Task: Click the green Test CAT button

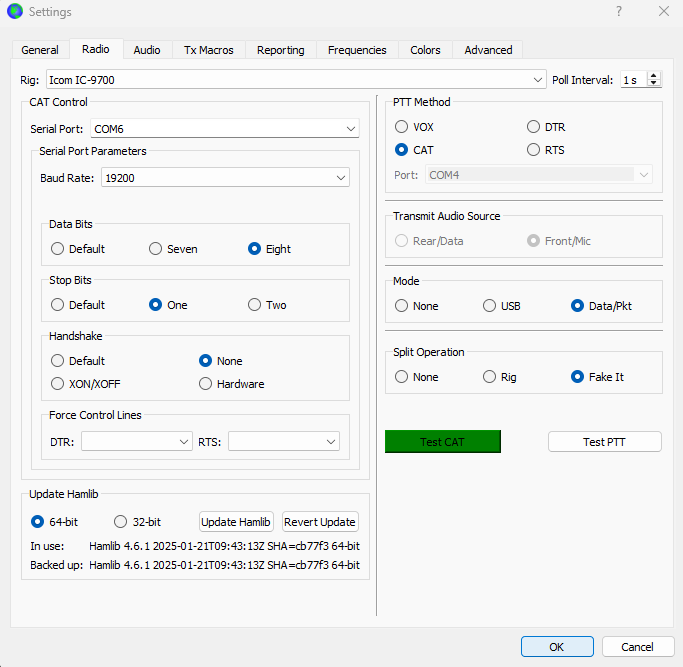Action: (442, 442)
